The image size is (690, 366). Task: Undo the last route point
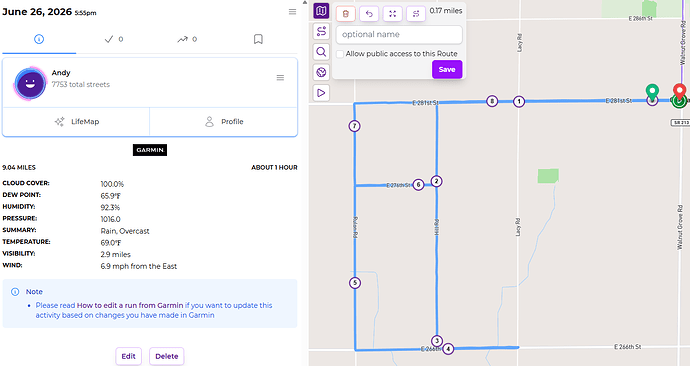[x=369, y=14]
